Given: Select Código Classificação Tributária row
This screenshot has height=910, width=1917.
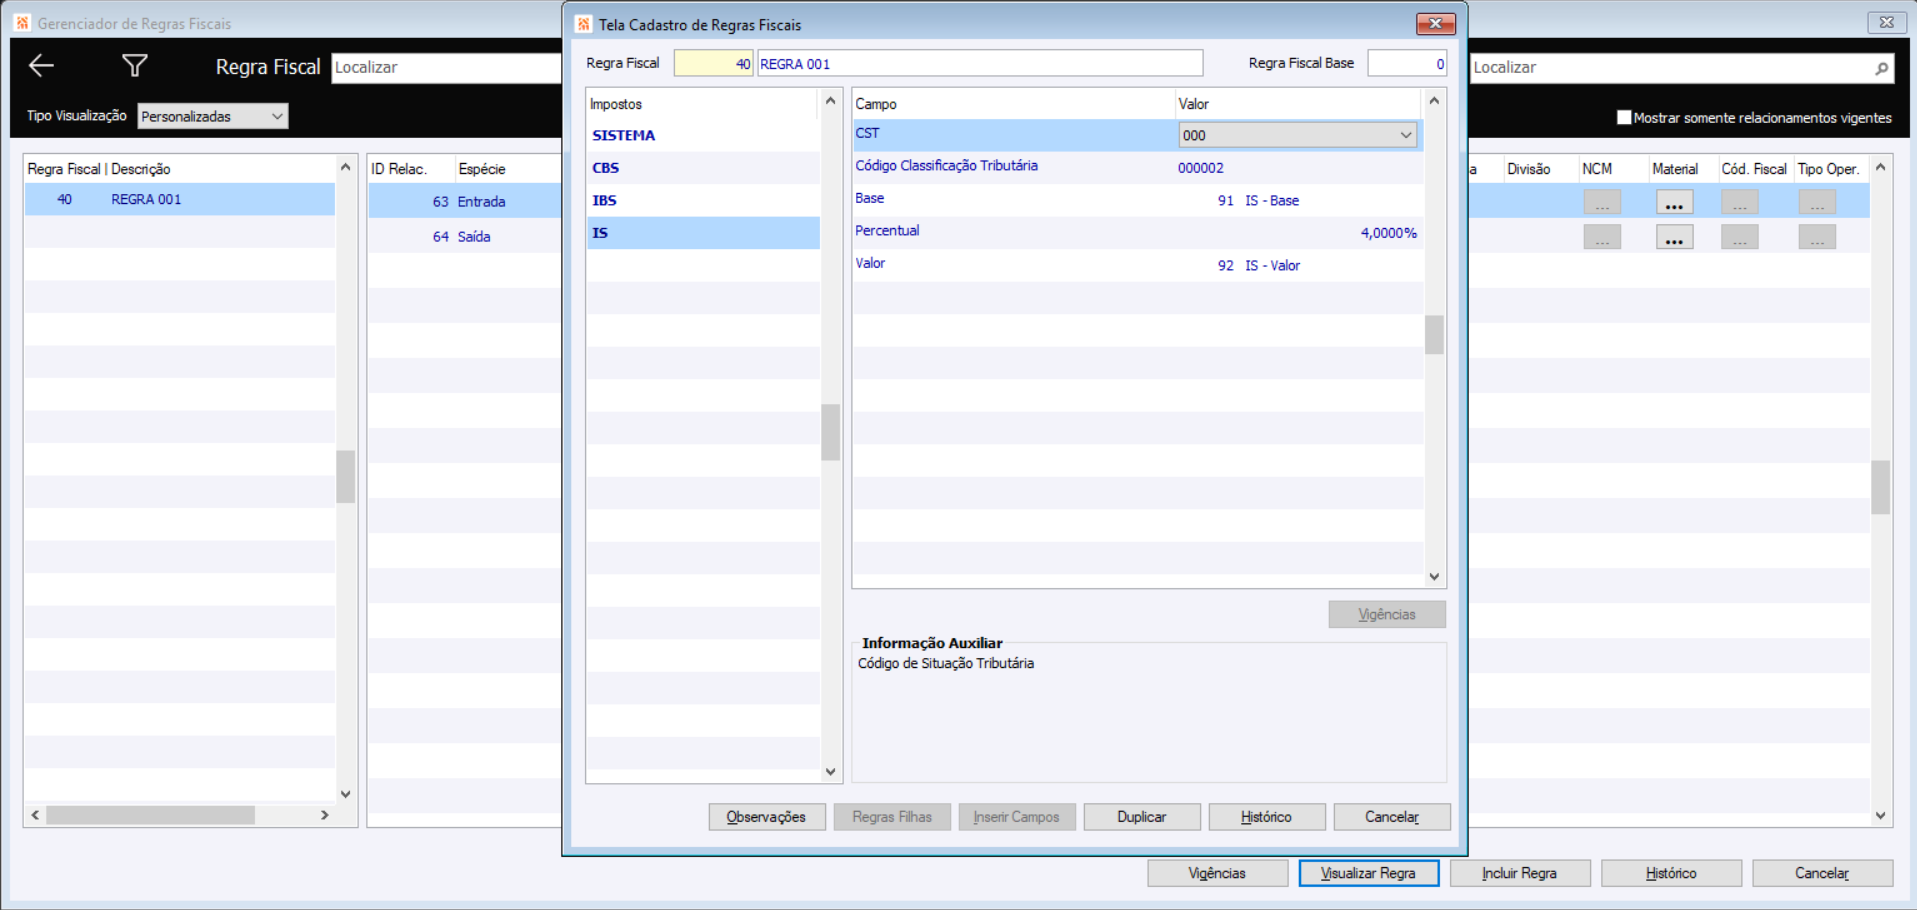Looking at the screenshot, I should click(x=1138, y=167).
